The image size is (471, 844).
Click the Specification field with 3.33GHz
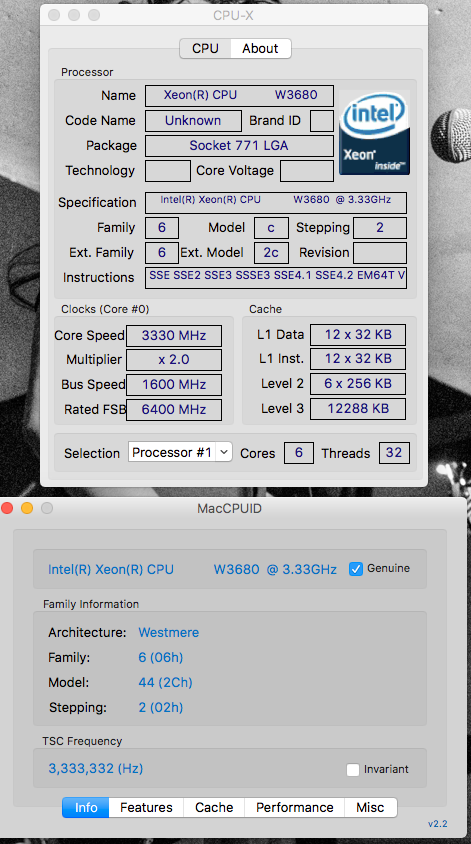[x=276, y=202]
